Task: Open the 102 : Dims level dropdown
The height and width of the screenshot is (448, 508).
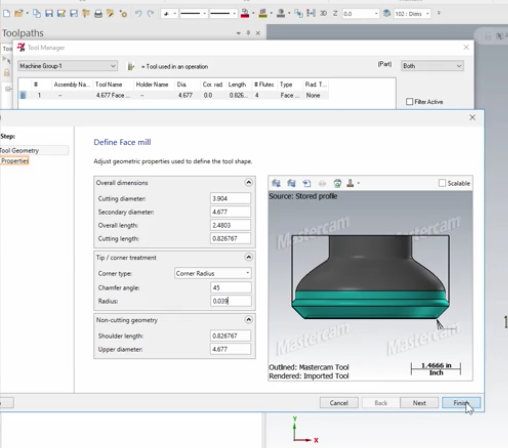Action: pos(427,14)
